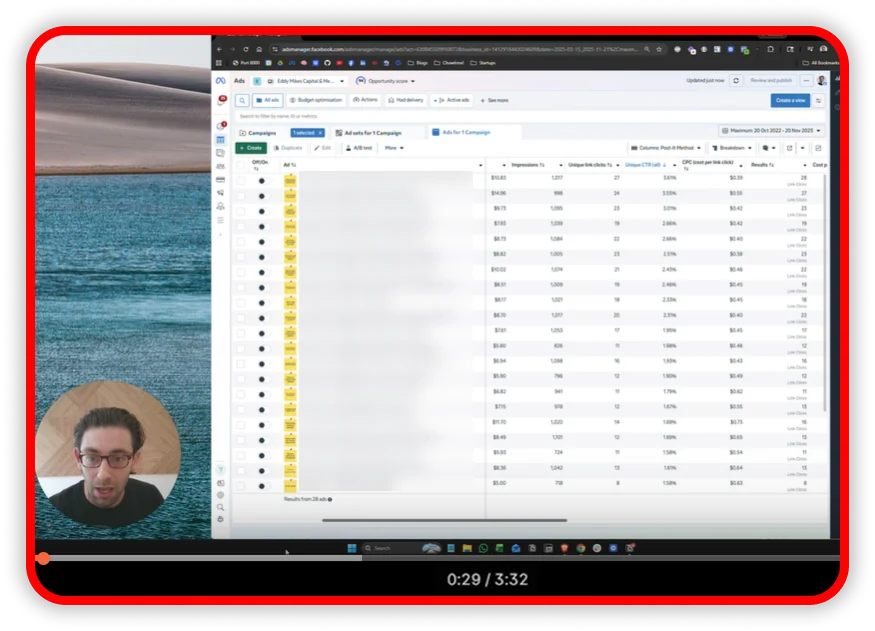Viewport: 875px width, 631px height.
Task: Click the Create a view button
Action: (x=789, y=100)
